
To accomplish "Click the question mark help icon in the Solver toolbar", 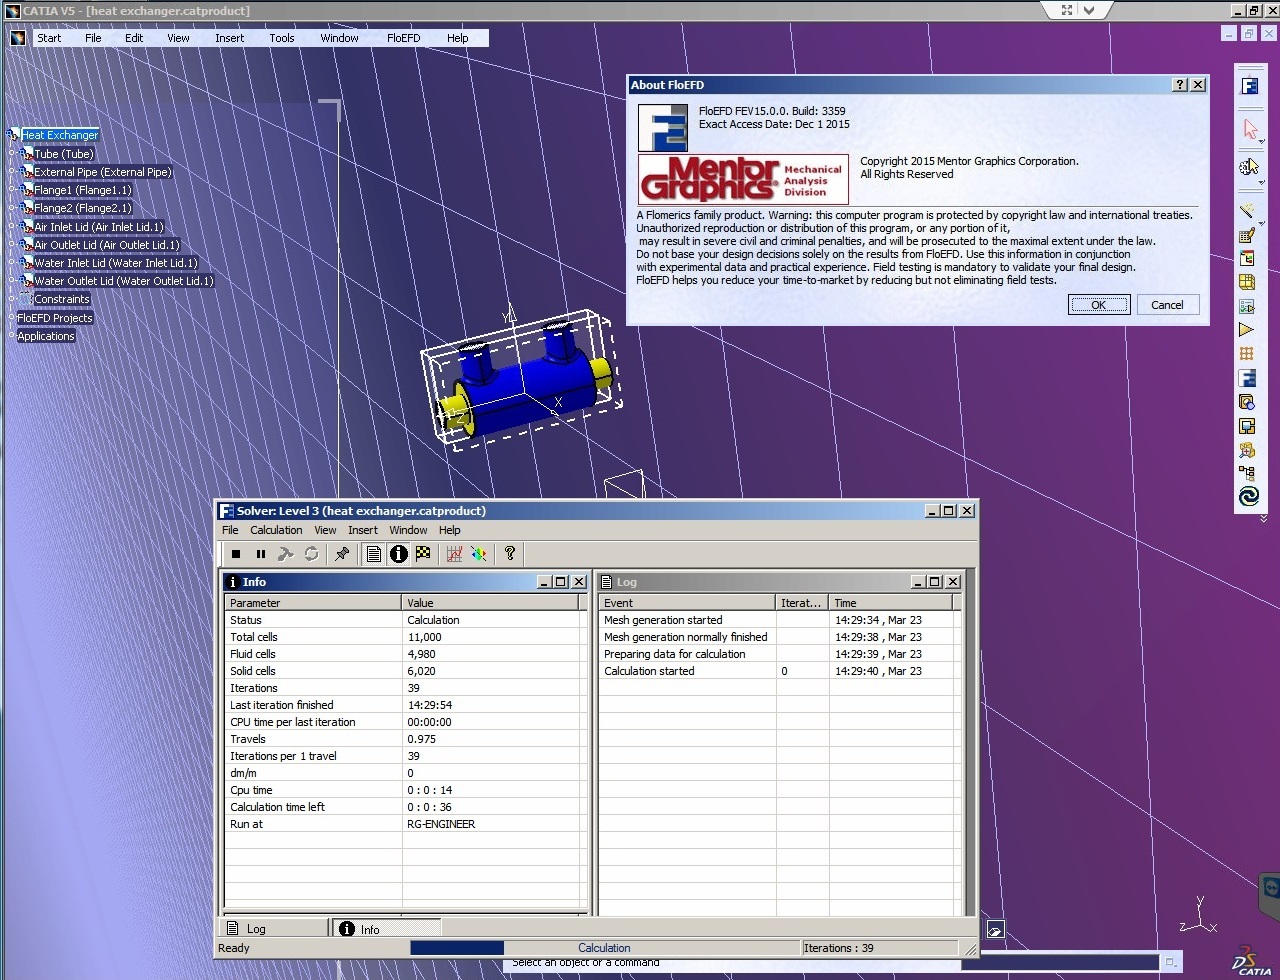I will pos(510,554).
